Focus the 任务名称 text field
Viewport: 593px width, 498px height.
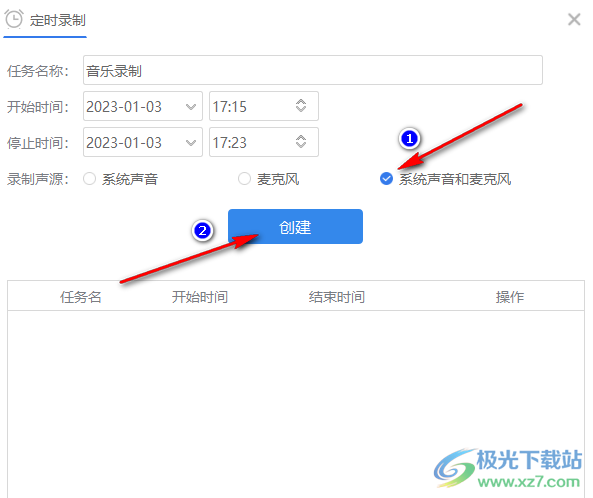pyautogui.click(x=313, y=70)
